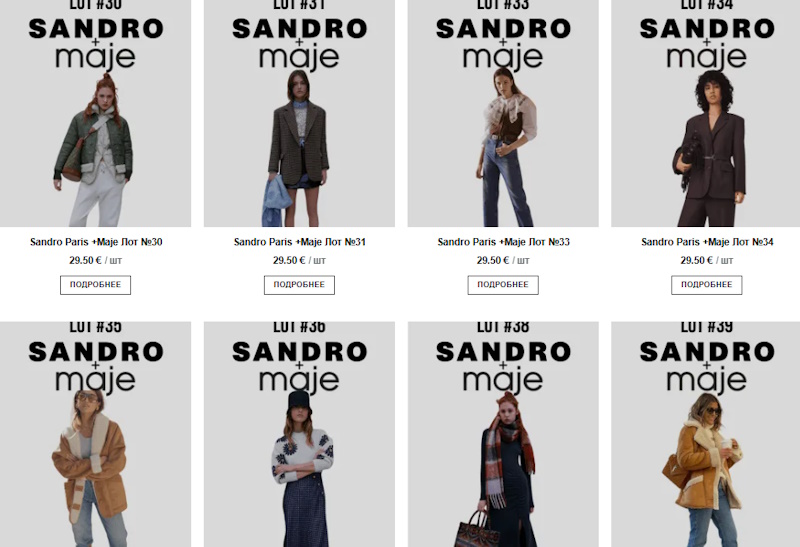Open the Sandro Paris +Maje Лот №30 link
Screen dimensions: 800x547
[x=96, y=242]
